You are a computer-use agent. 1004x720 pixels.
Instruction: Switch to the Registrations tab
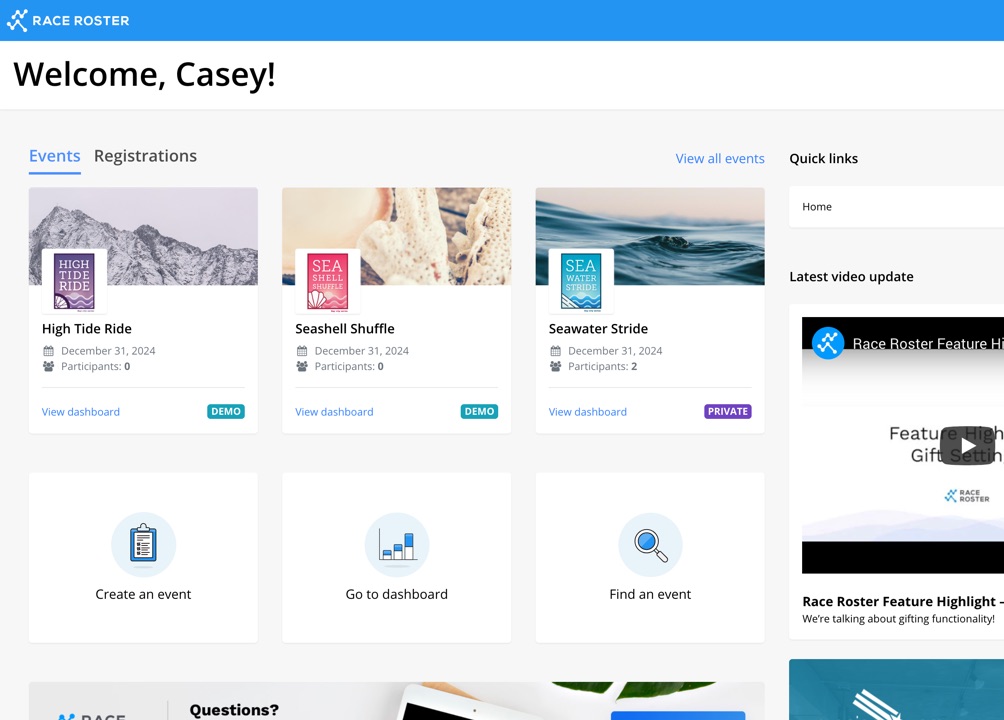coord(145,156)
